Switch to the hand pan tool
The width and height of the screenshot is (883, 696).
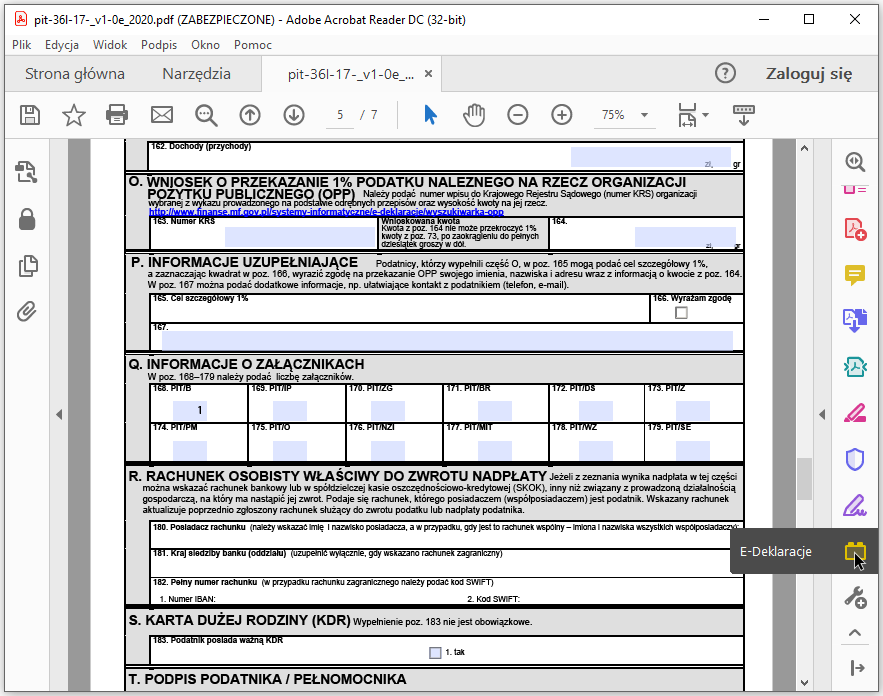[x=474, y=115]
